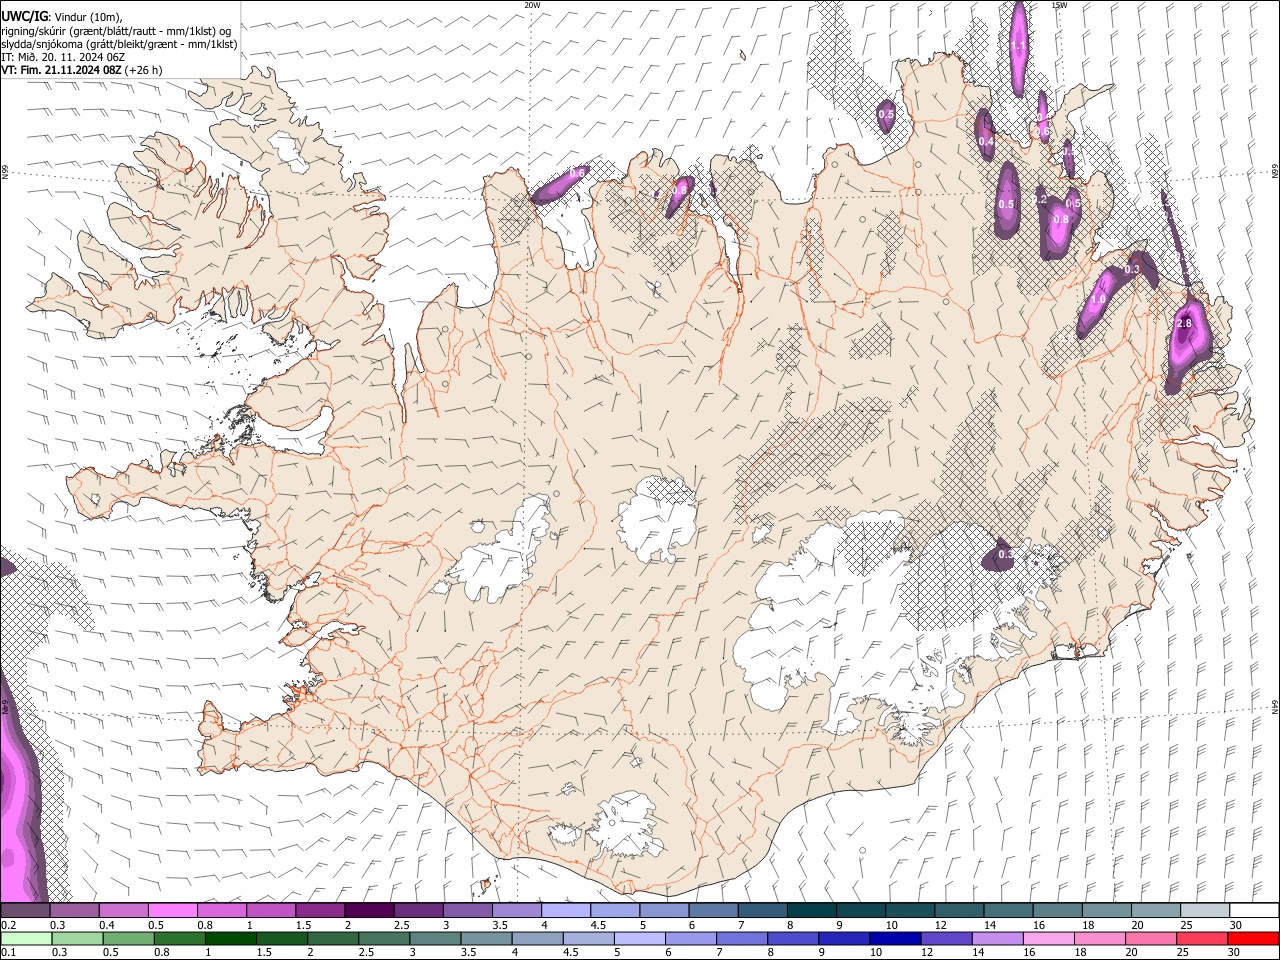Viewport: 1280px width, 960px height.
Task: Top legend row: click the swatch starting at 1
Action: pos(271,910)
